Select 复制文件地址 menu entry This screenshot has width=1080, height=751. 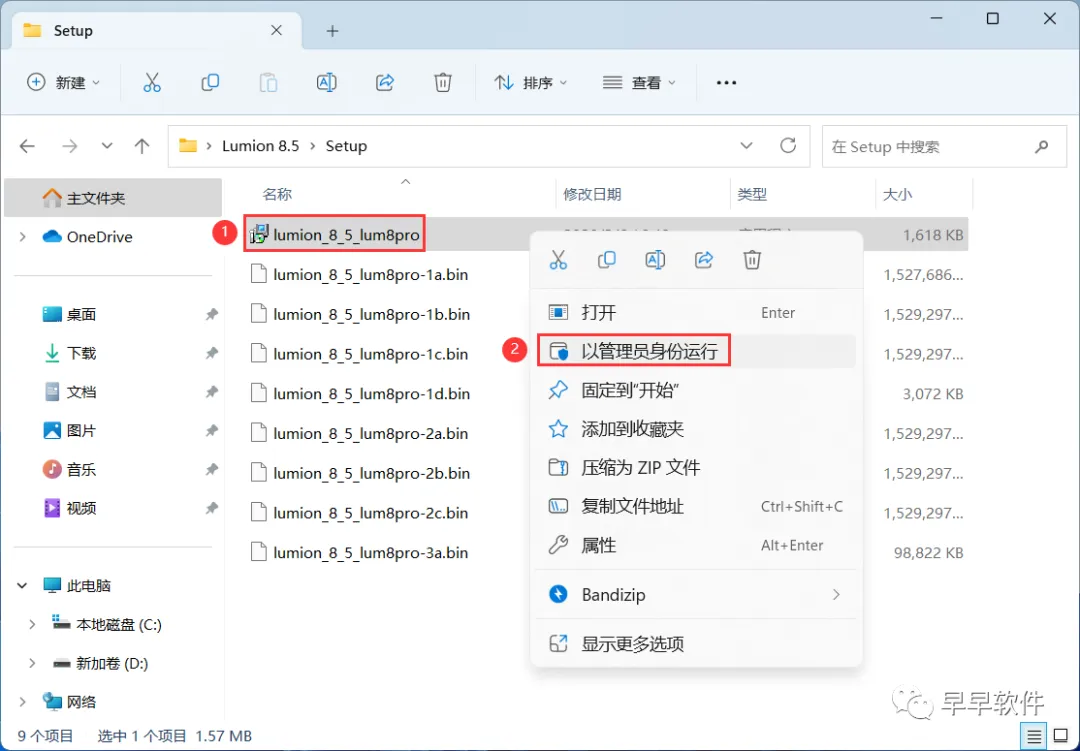tap(696, 506)
